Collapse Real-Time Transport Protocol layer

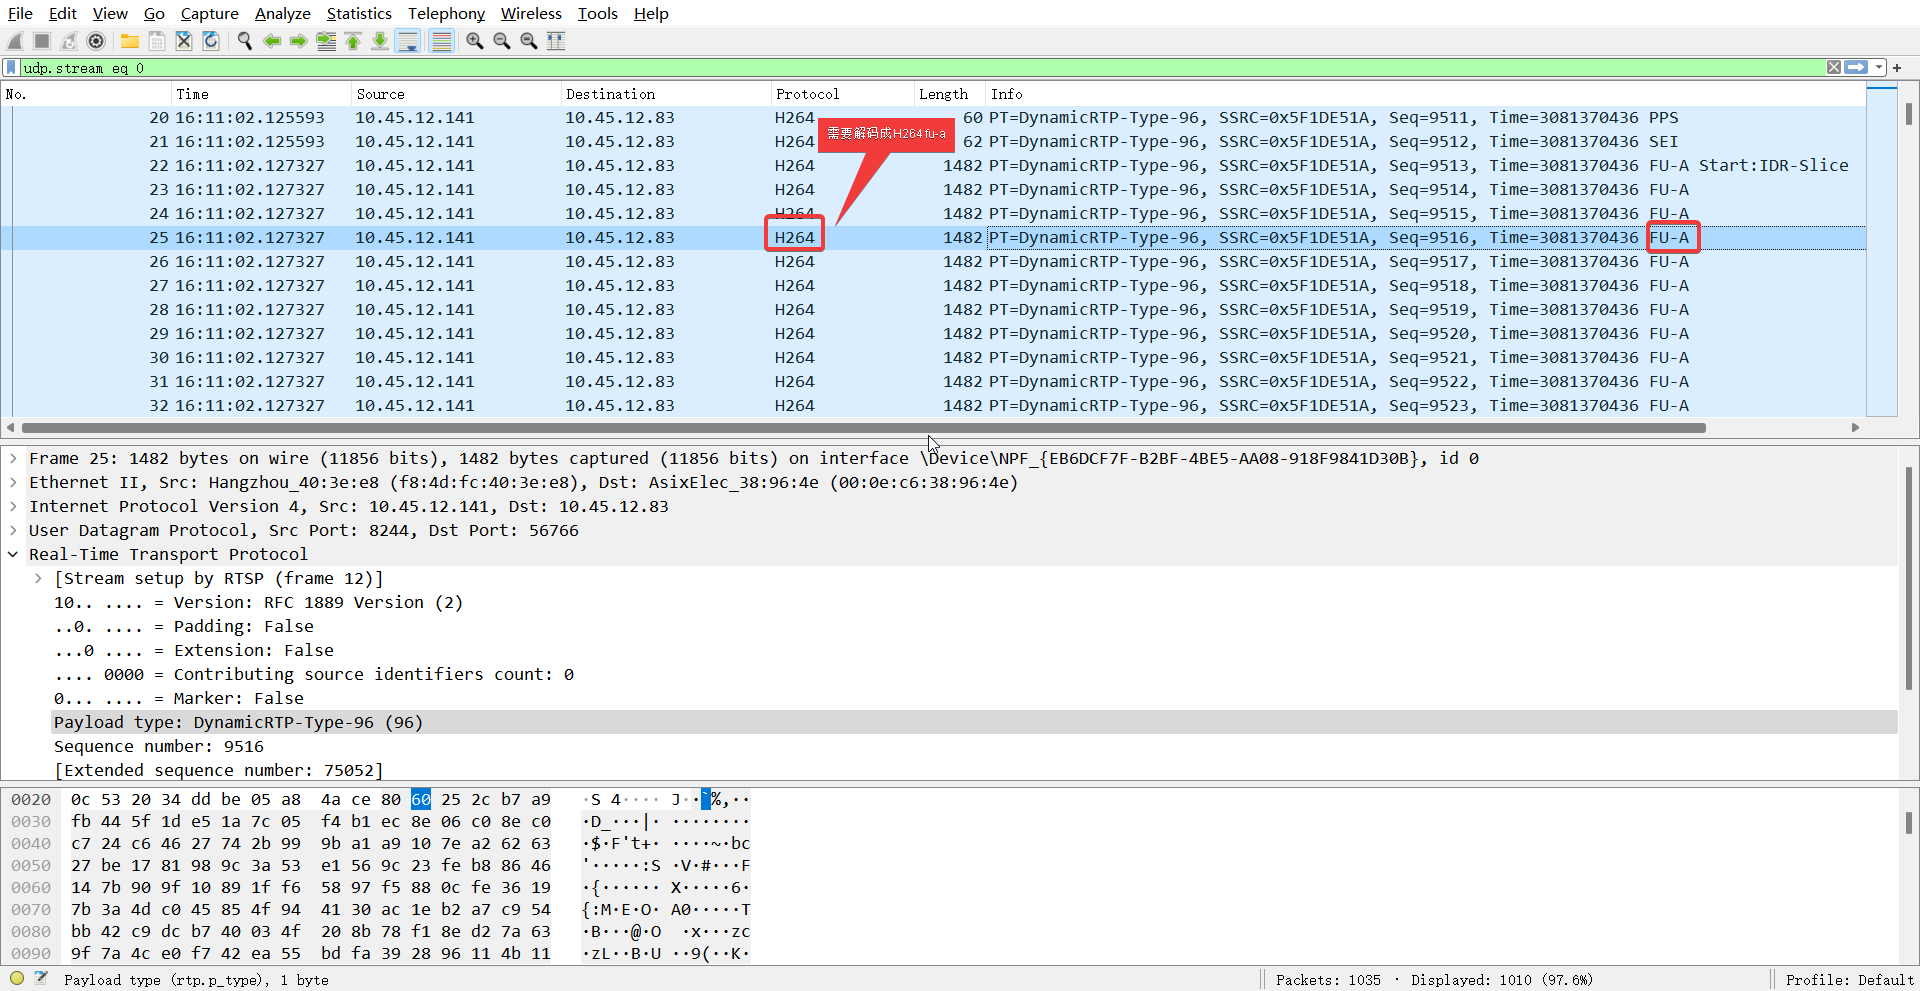tap(13, 554)
